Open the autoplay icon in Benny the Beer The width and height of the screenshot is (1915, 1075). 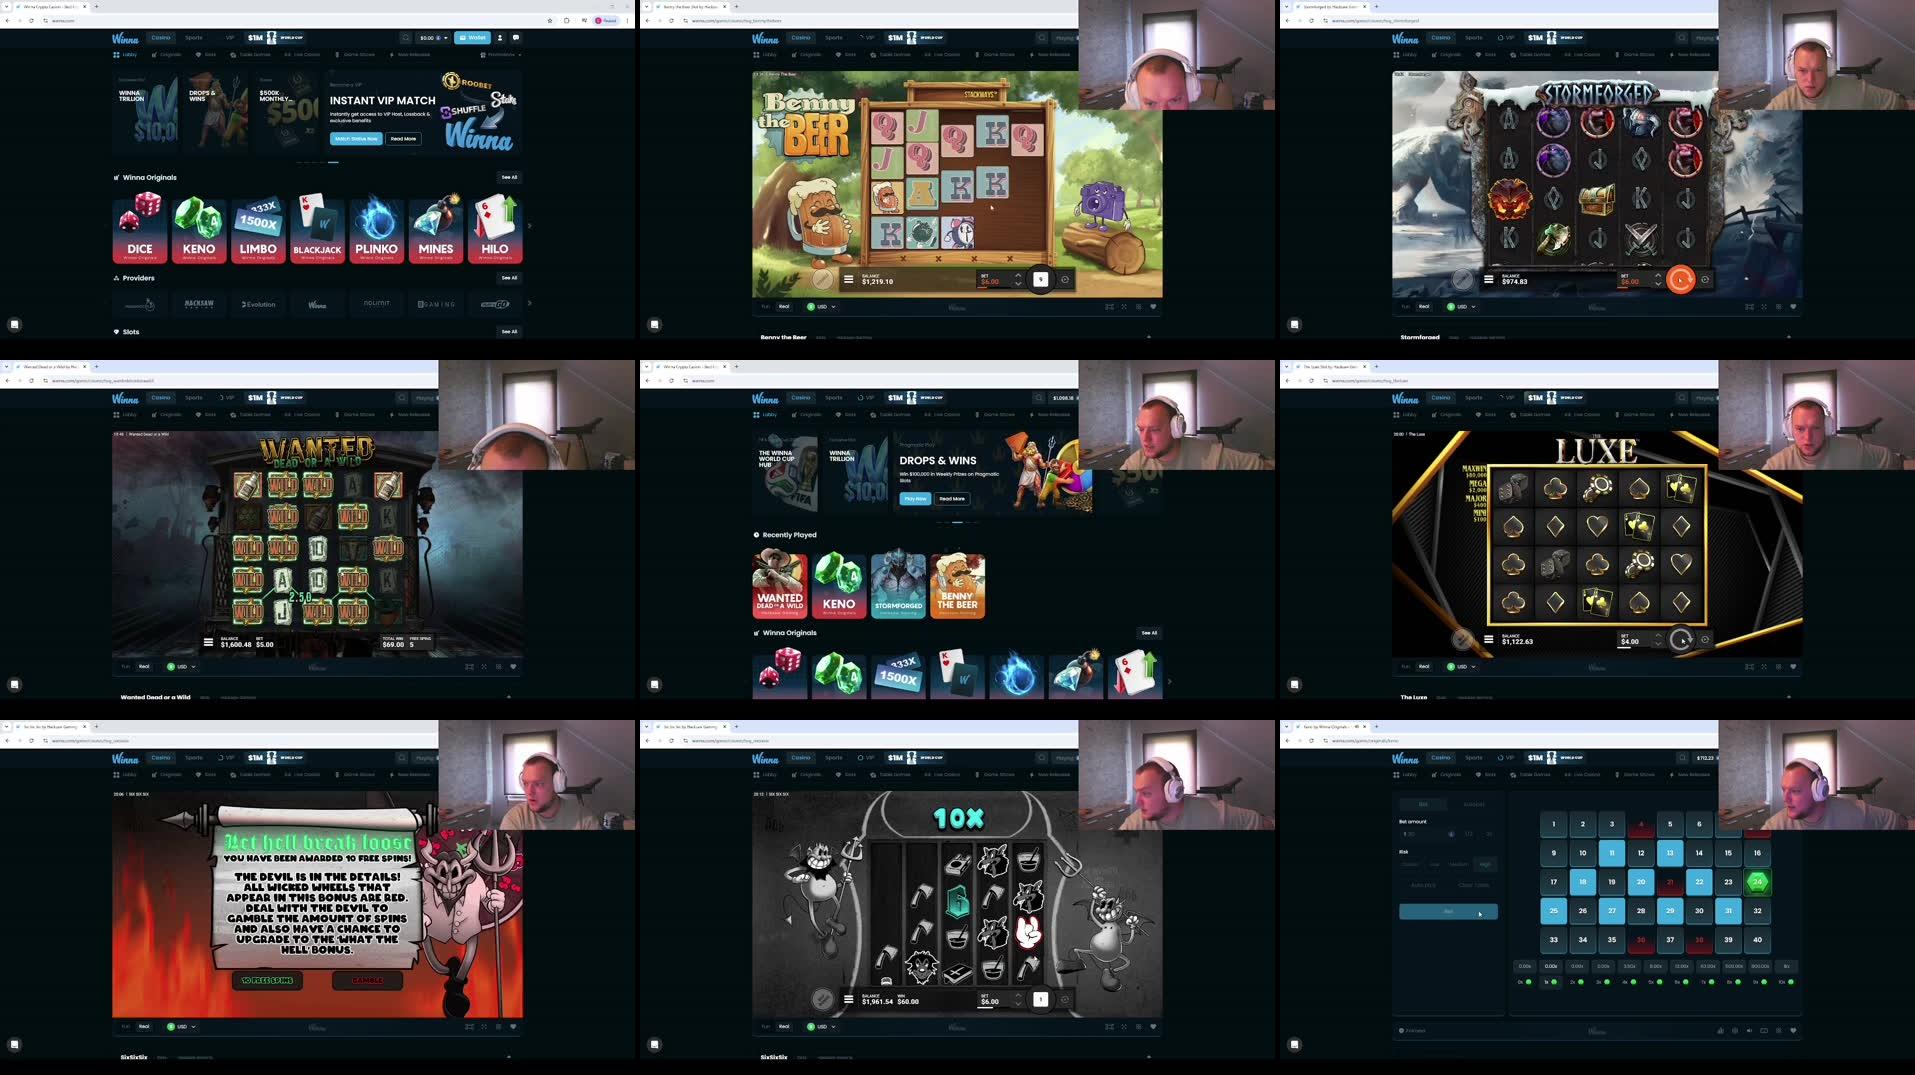[x=1065, y=280]
